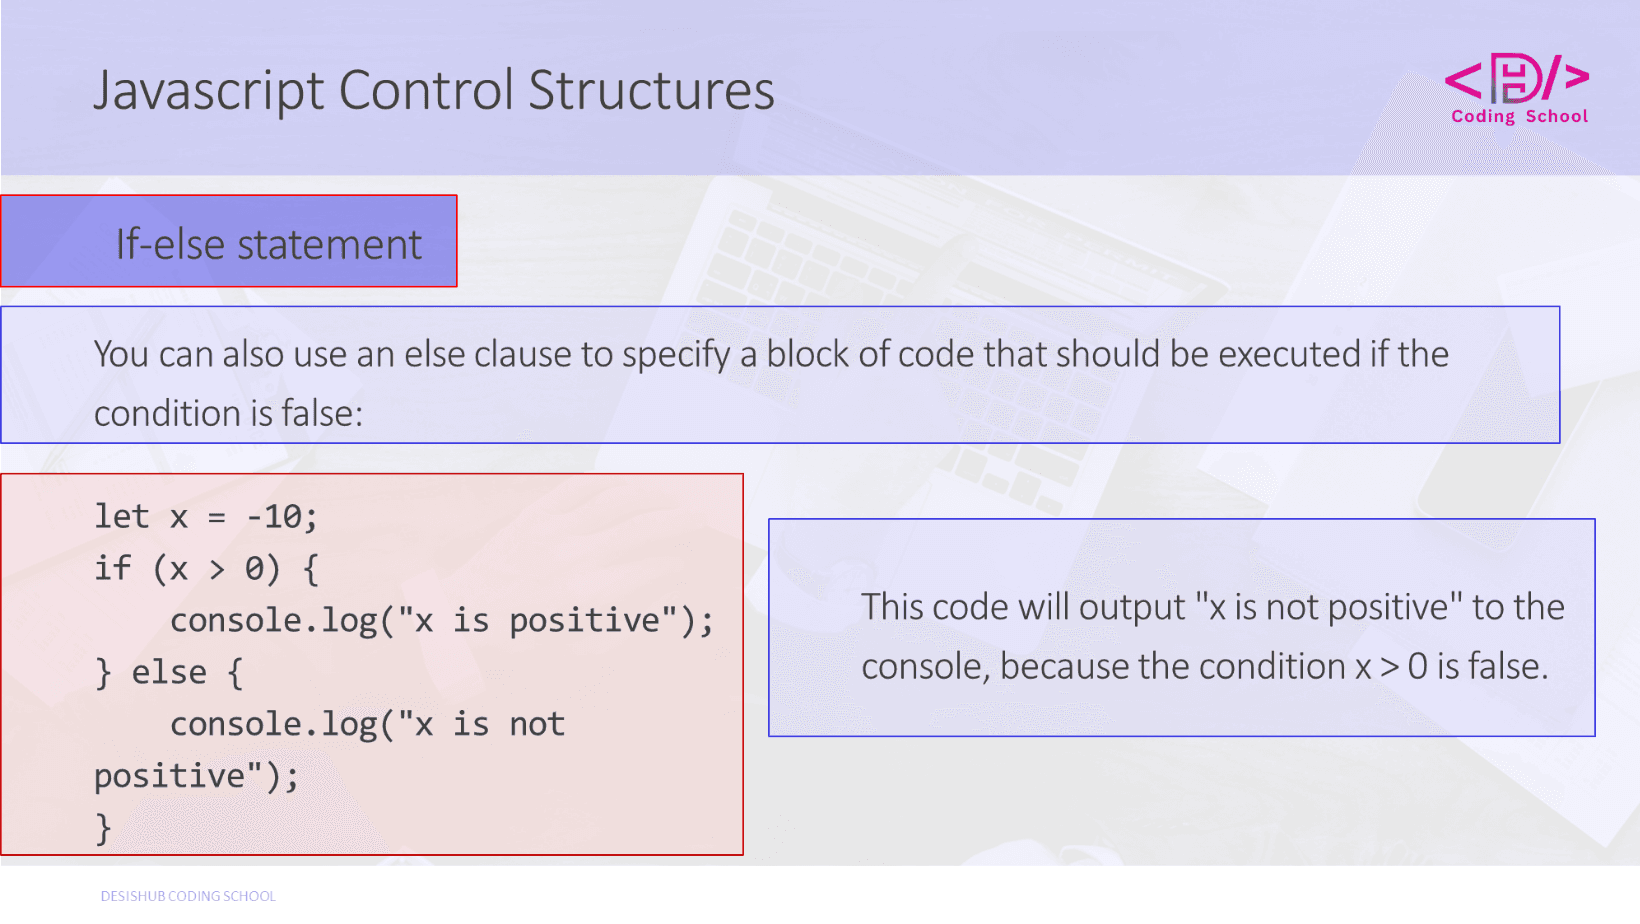Click the "Coding School" text under the logo
1640x924 pixels.
(x=1519, y=117)
